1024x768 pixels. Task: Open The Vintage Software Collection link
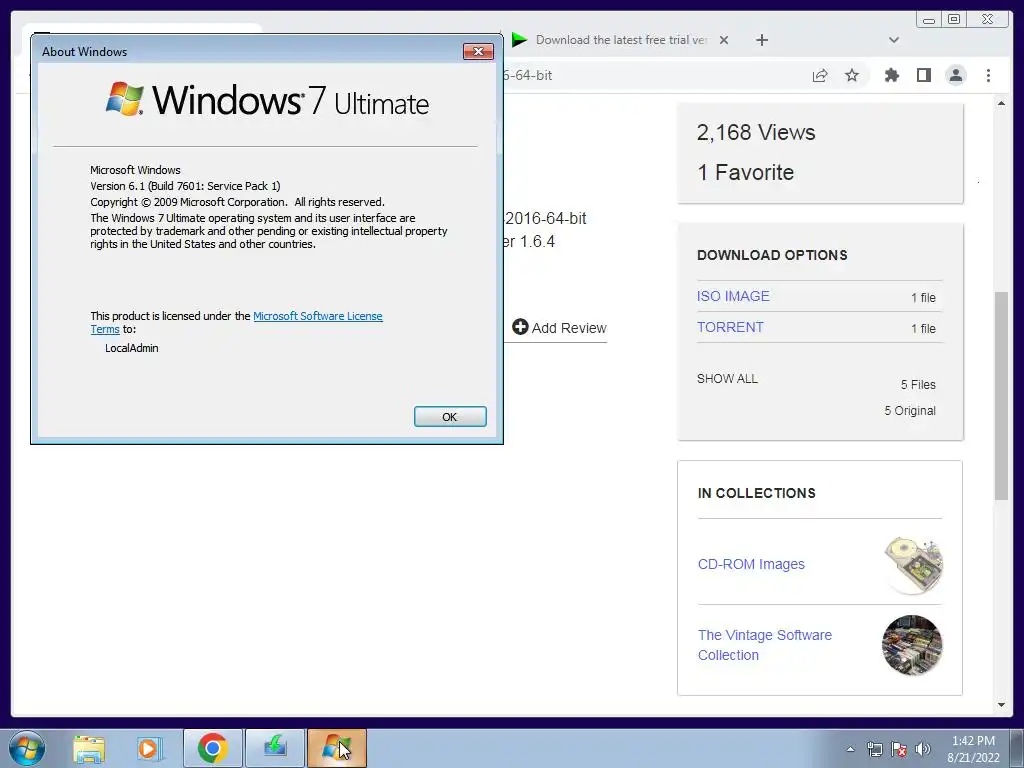tap(765, 645)
